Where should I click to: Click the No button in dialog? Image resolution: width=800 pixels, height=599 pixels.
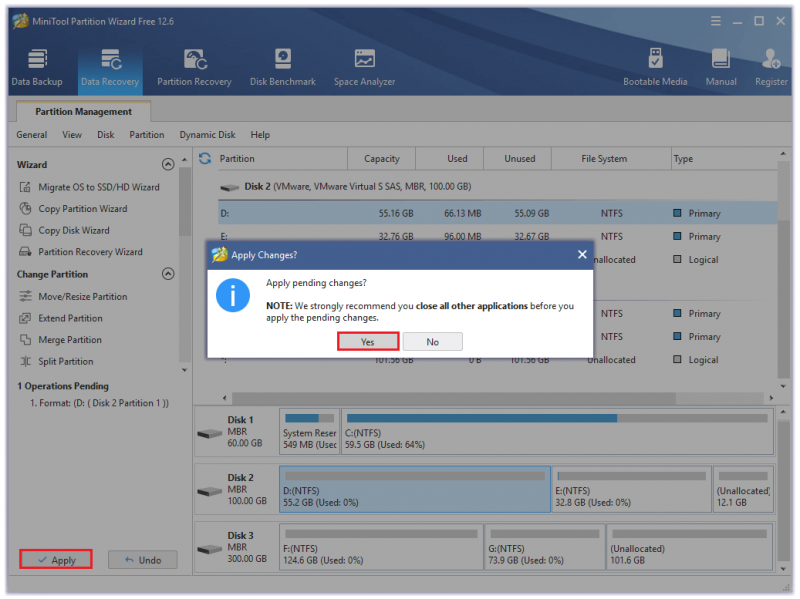(433, 341)
